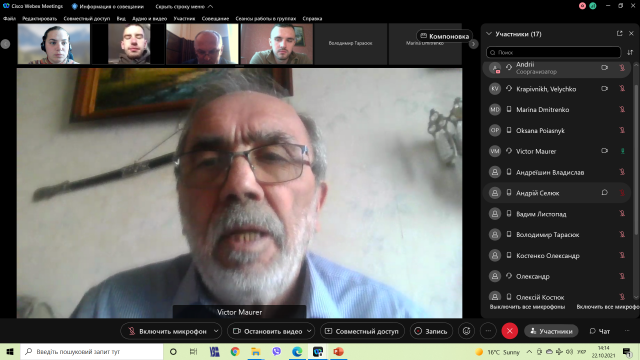
Task: Close the participants panel
Action: point(631,33)
